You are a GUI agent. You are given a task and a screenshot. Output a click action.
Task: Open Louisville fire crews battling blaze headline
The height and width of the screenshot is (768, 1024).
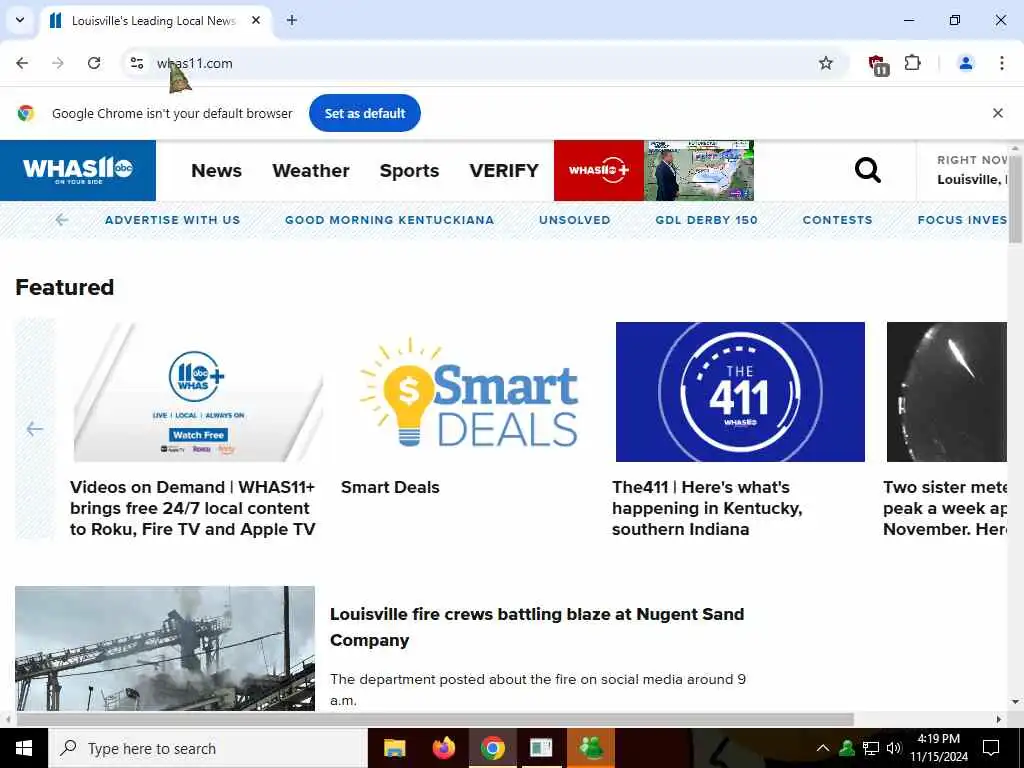click(x=537, y=627)
